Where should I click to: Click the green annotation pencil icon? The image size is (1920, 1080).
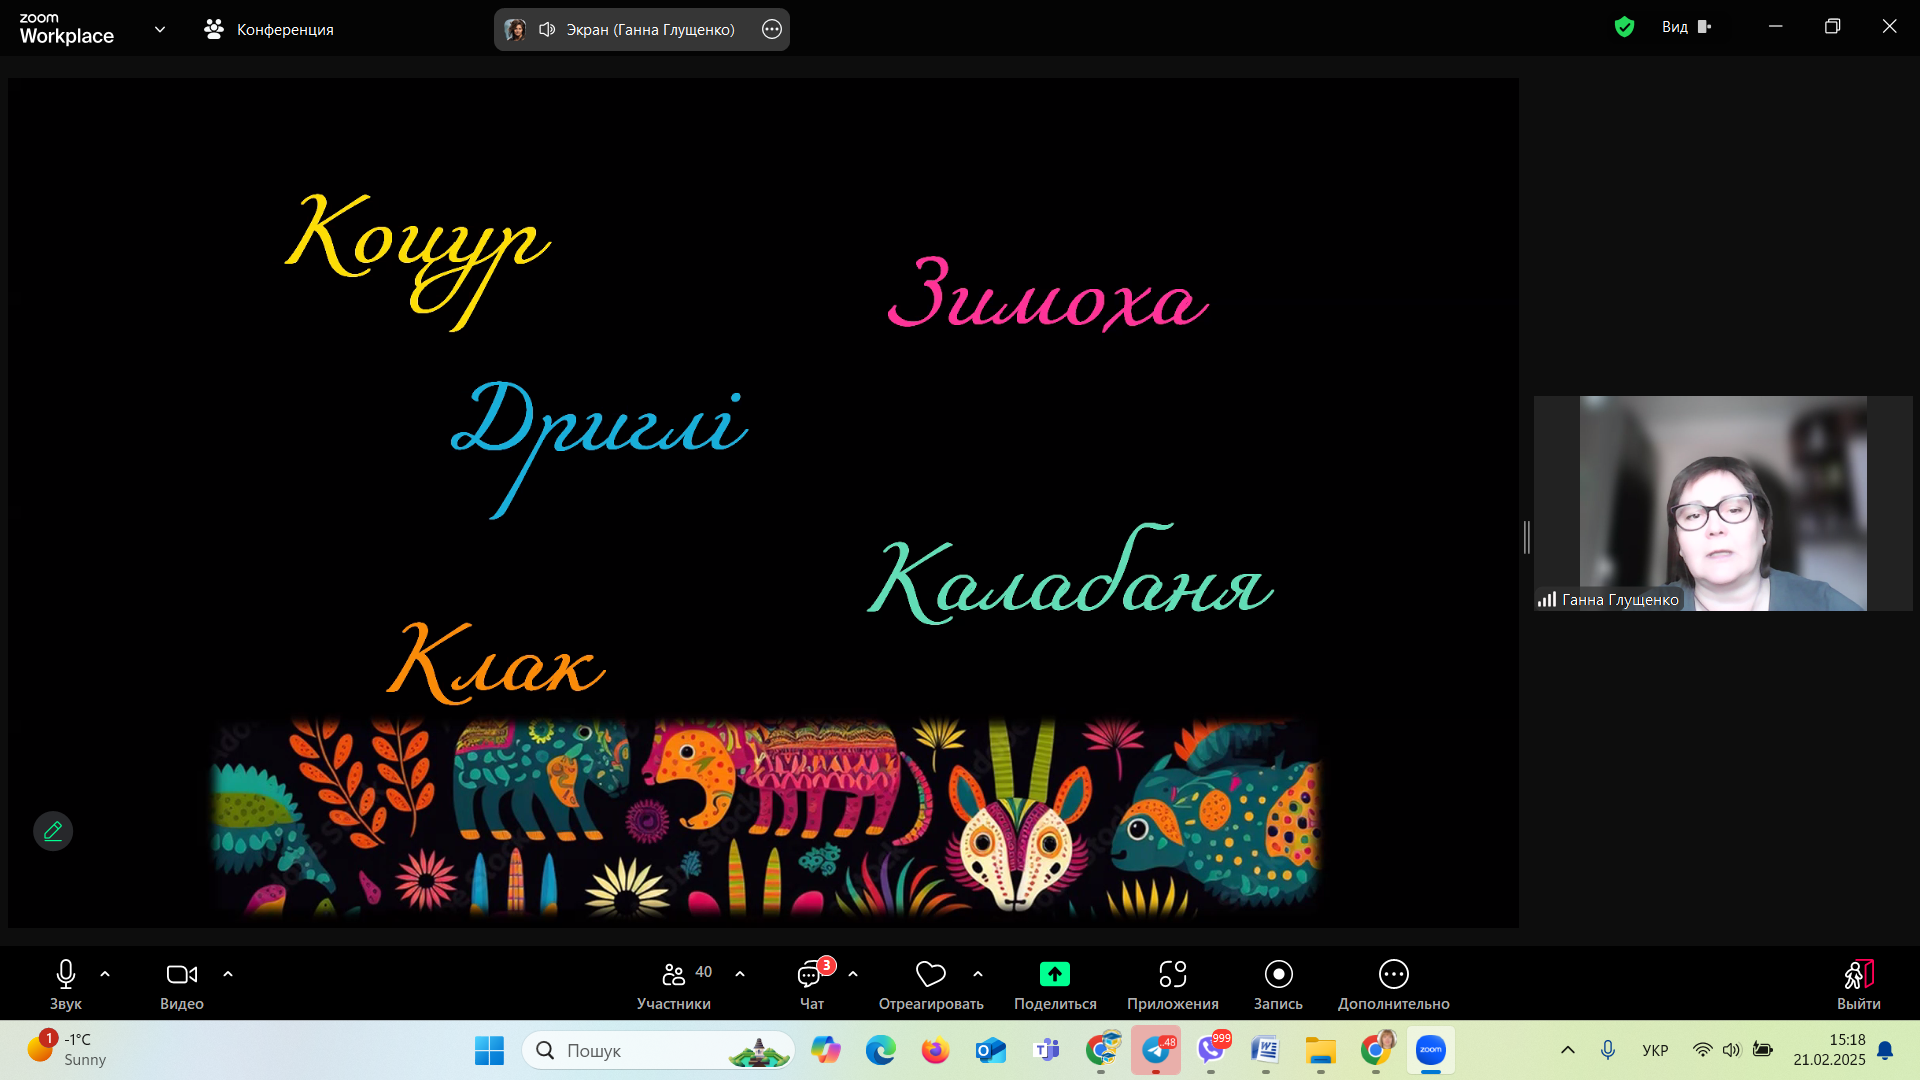[53, 831]
